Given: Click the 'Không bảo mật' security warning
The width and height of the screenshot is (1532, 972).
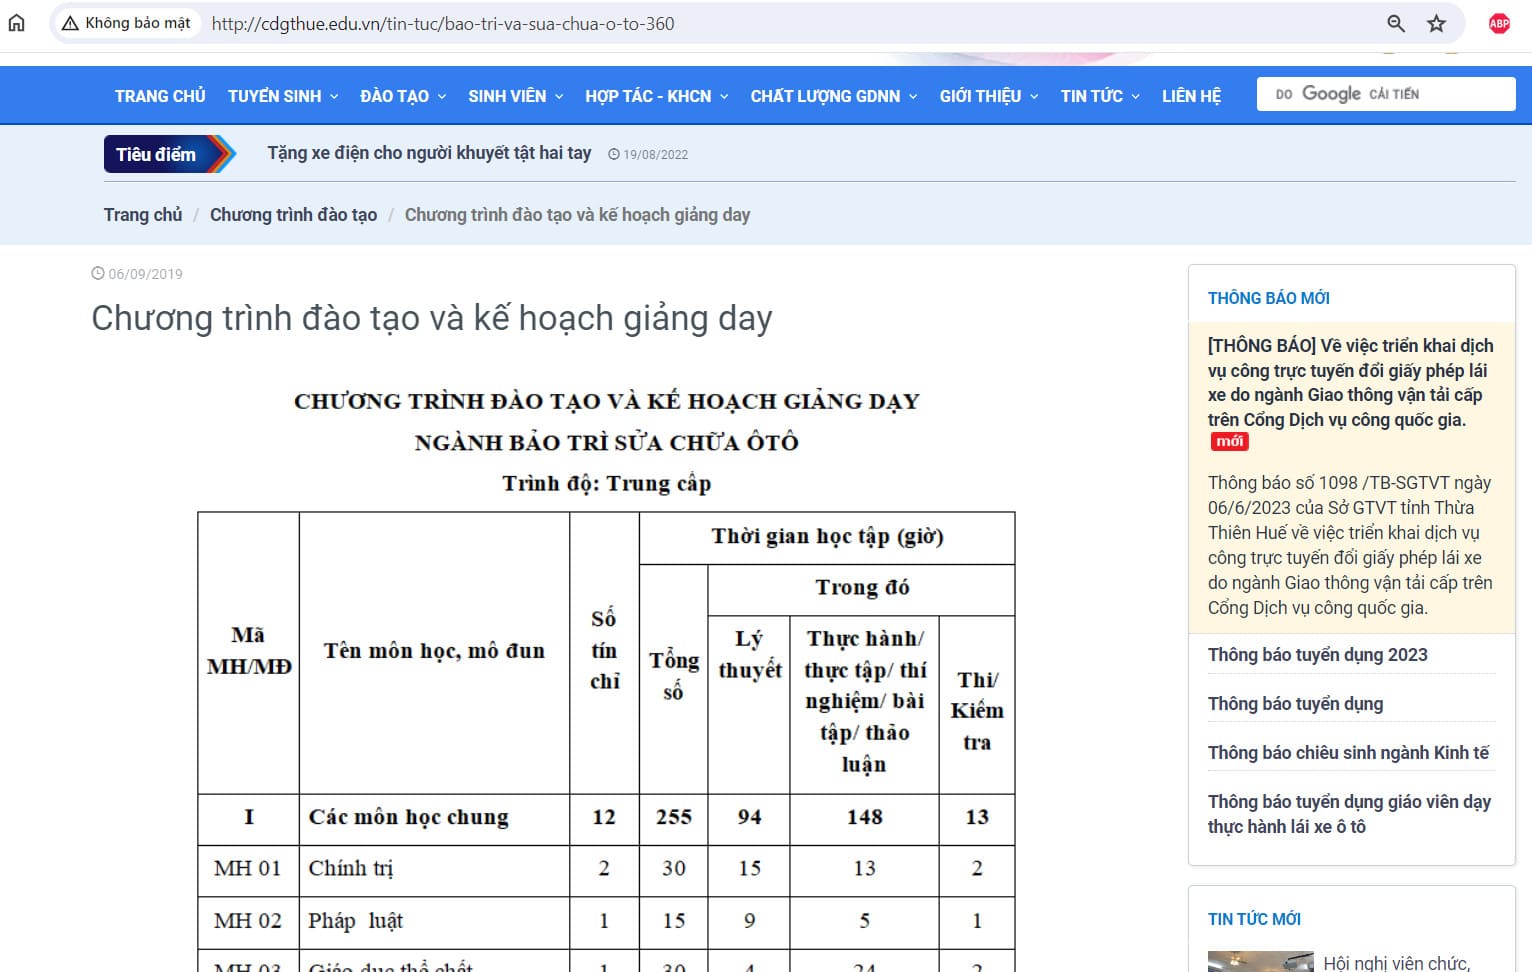Looking at the screenshot, I should point(126,23).
